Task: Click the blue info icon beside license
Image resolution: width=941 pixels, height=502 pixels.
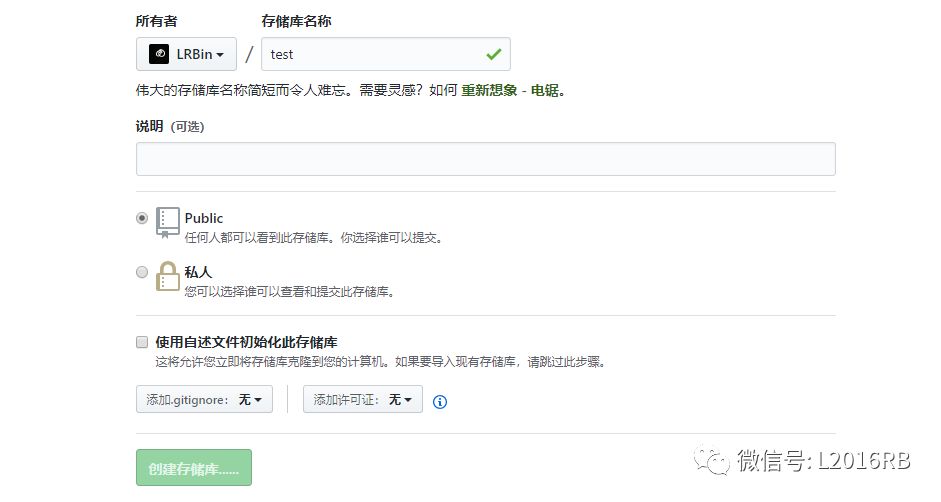Action: click(x=440, y=402)
